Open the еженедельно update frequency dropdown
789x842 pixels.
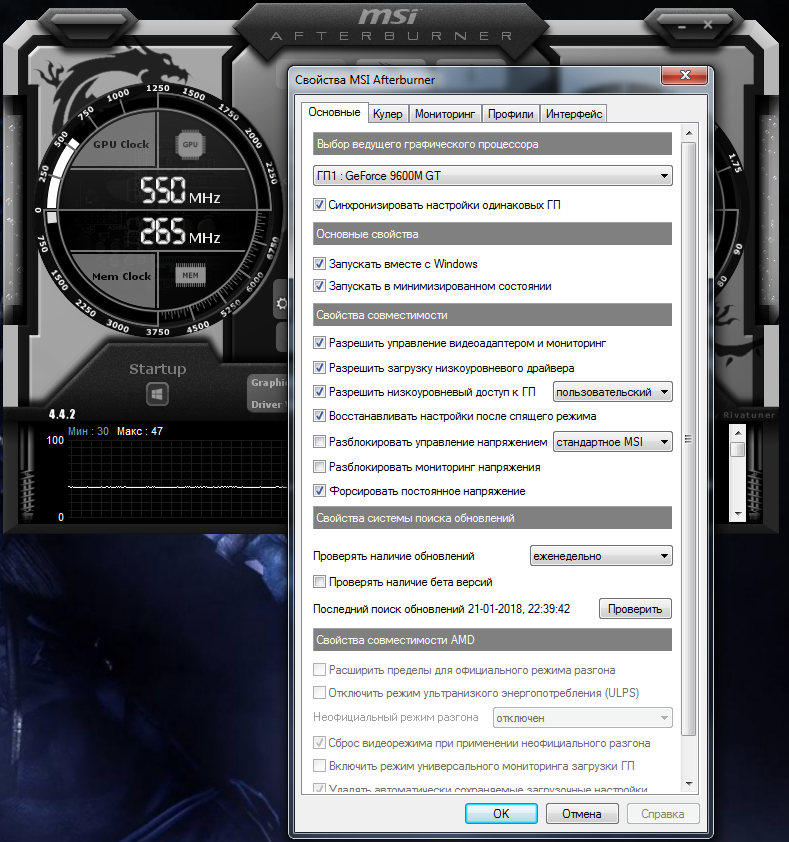601,556
